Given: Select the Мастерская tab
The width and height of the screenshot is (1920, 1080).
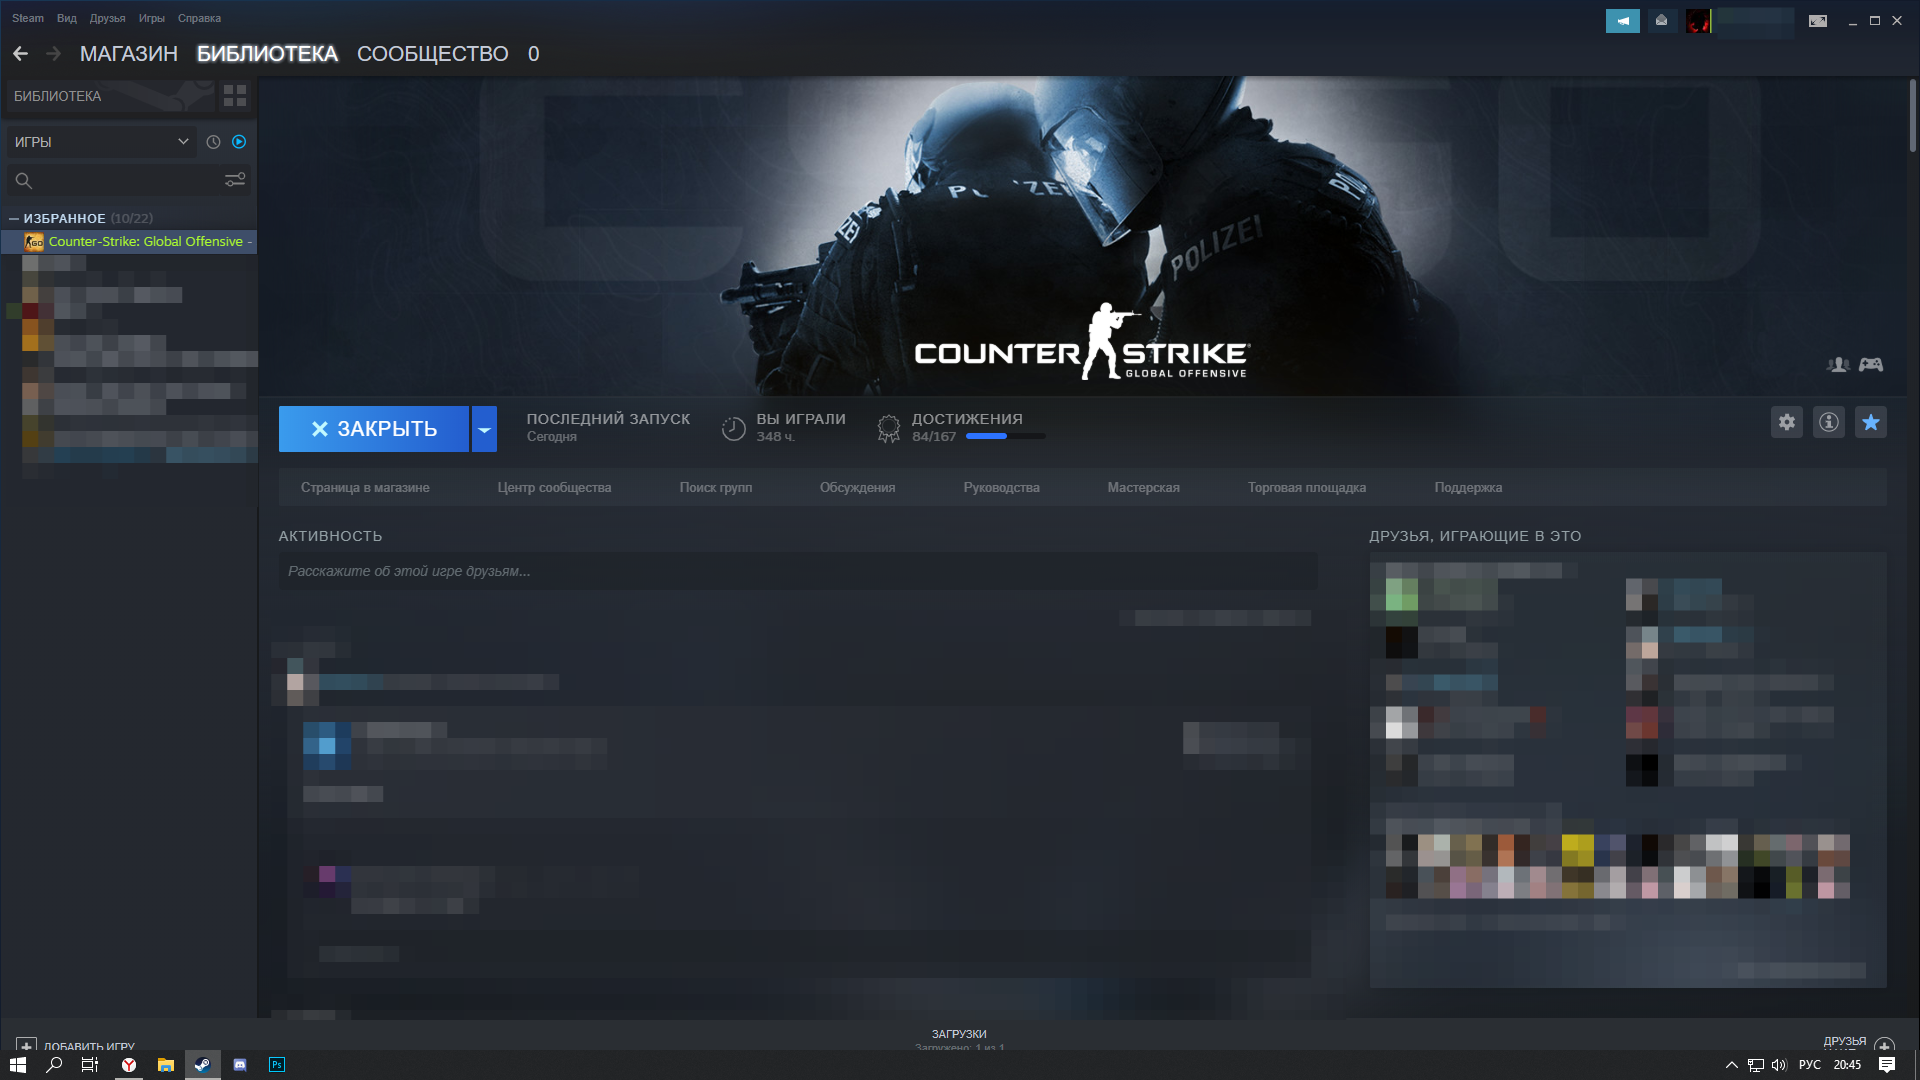Looking at the screenshot, I should click(x=1143, y=487).
